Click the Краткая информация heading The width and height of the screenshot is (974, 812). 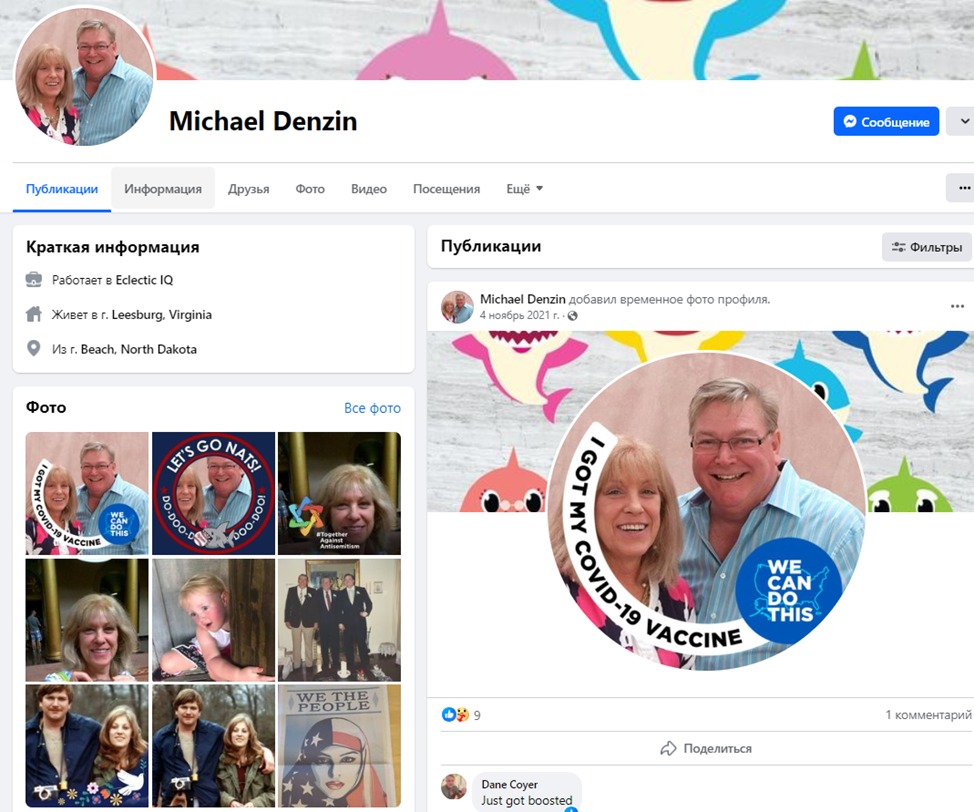(112, 247)
